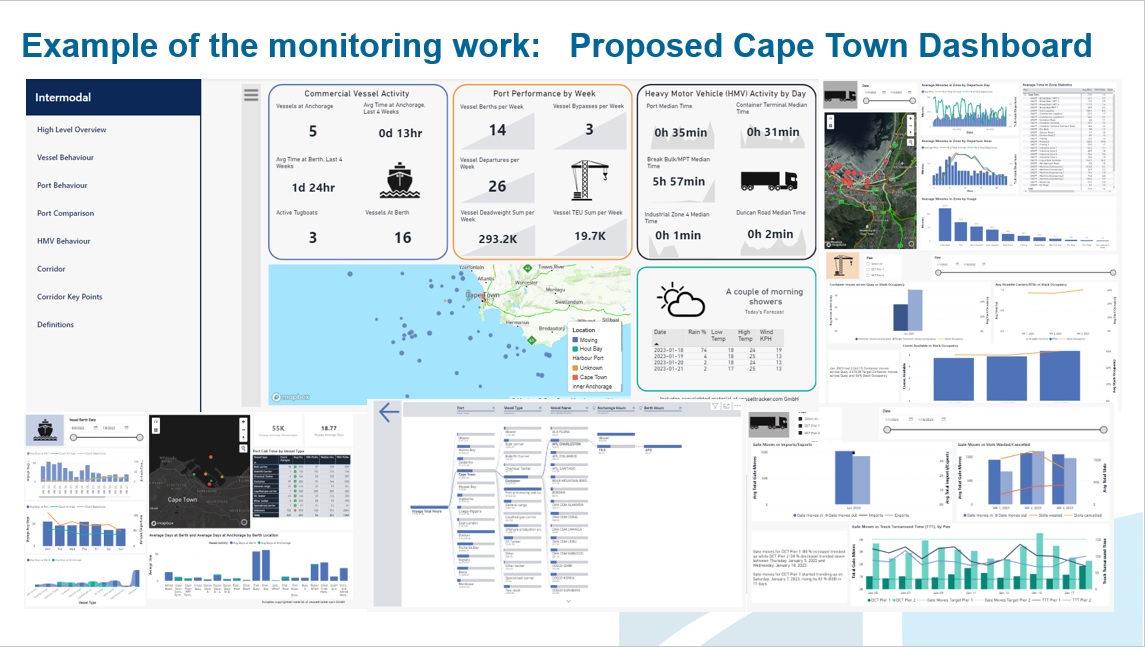Screen dimensions: 1145x647
Task: Open the Anchorage Hours dropdown
Action: click(x=632, y=407)
